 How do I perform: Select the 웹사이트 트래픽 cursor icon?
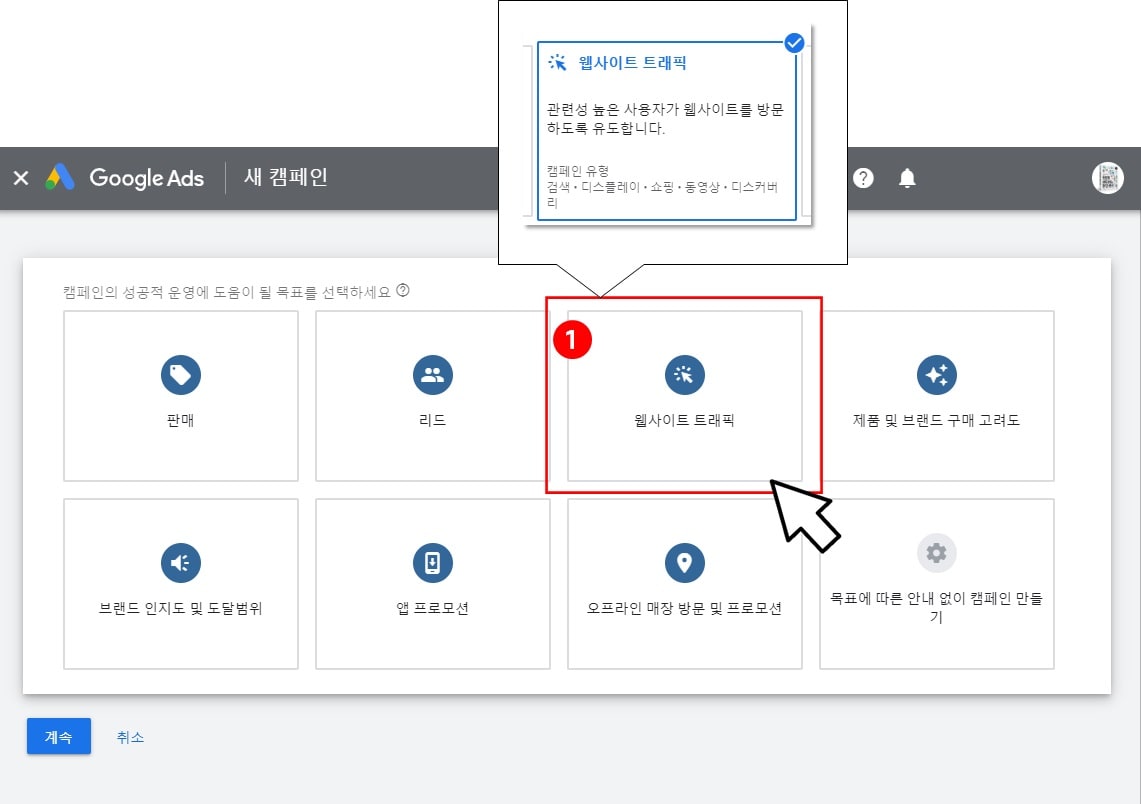685,375
